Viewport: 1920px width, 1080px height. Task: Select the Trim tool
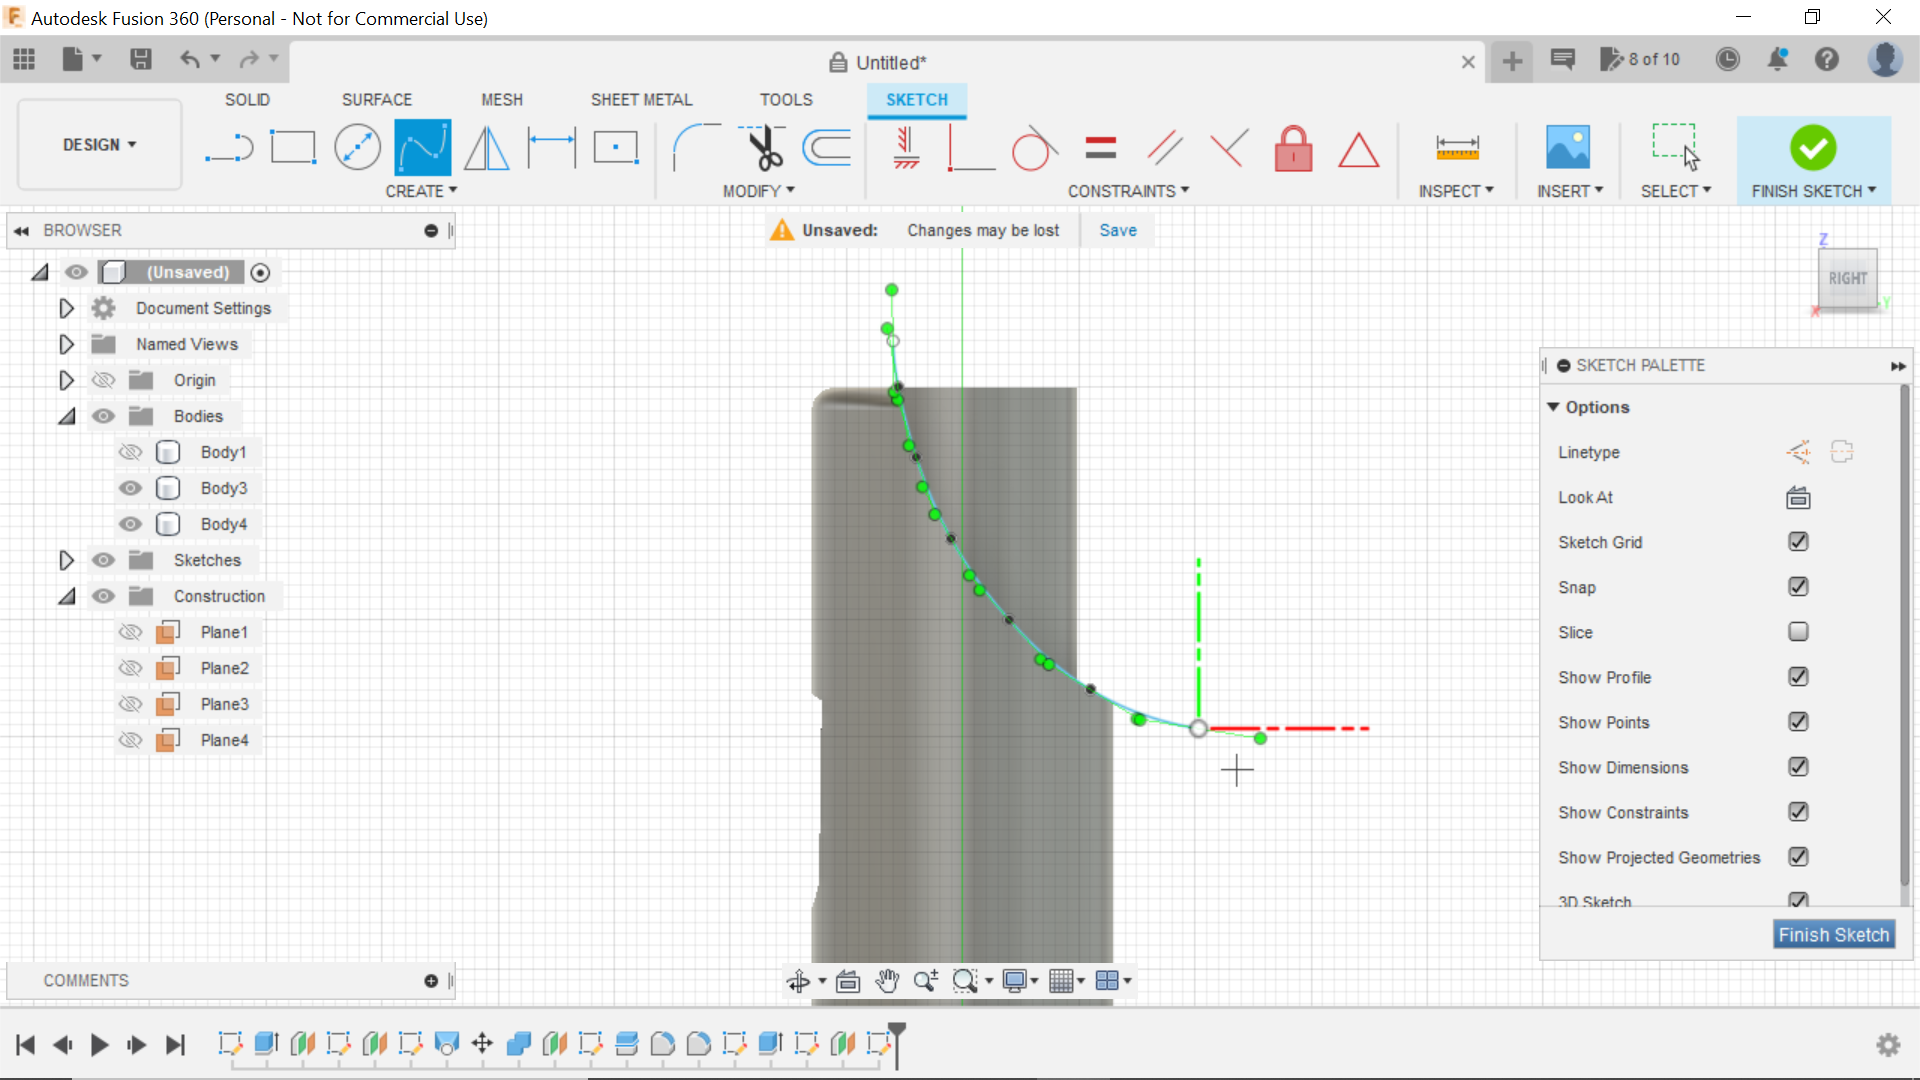point(761,147)
